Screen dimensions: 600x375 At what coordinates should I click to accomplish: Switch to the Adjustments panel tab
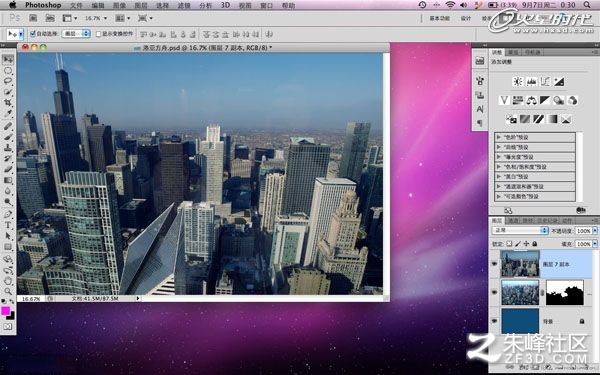pos(497,52)
